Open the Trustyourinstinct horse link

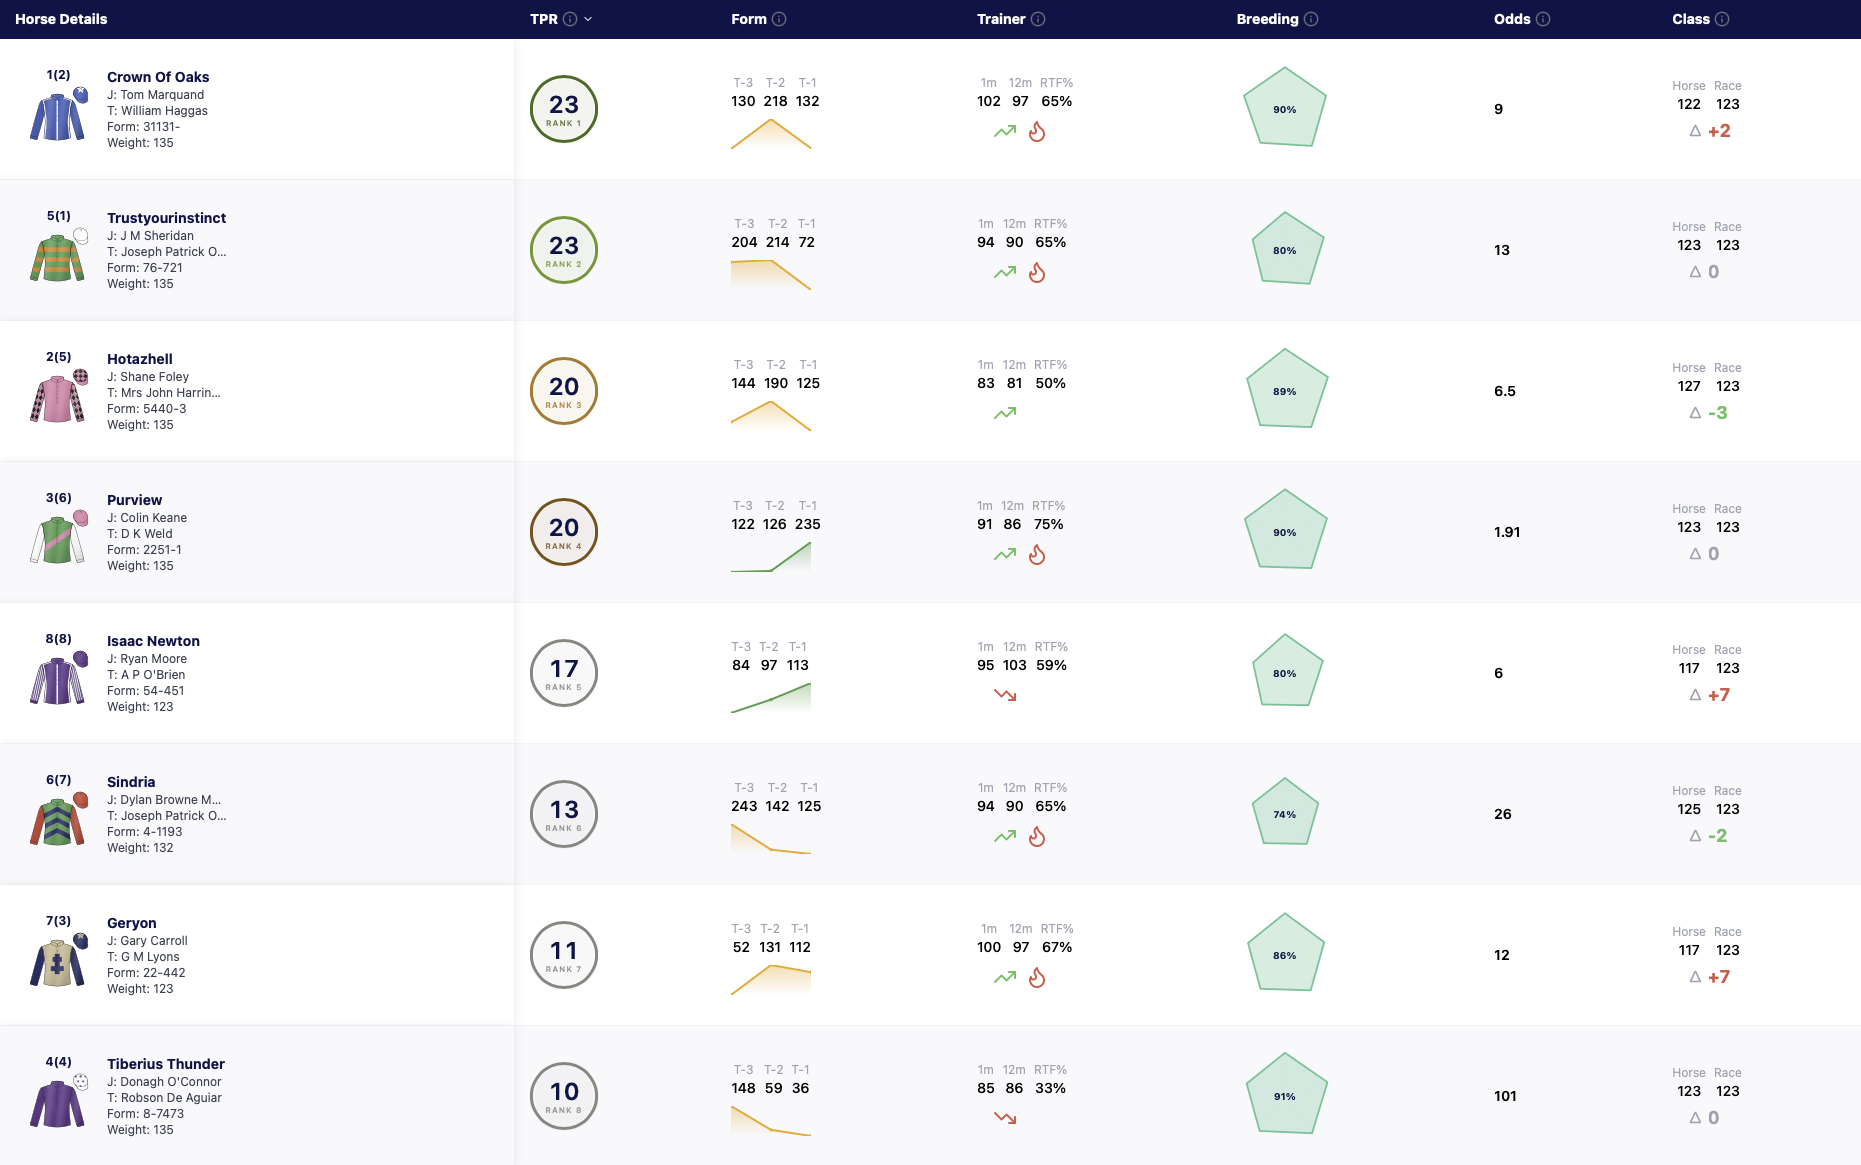(x=166, y=218)
